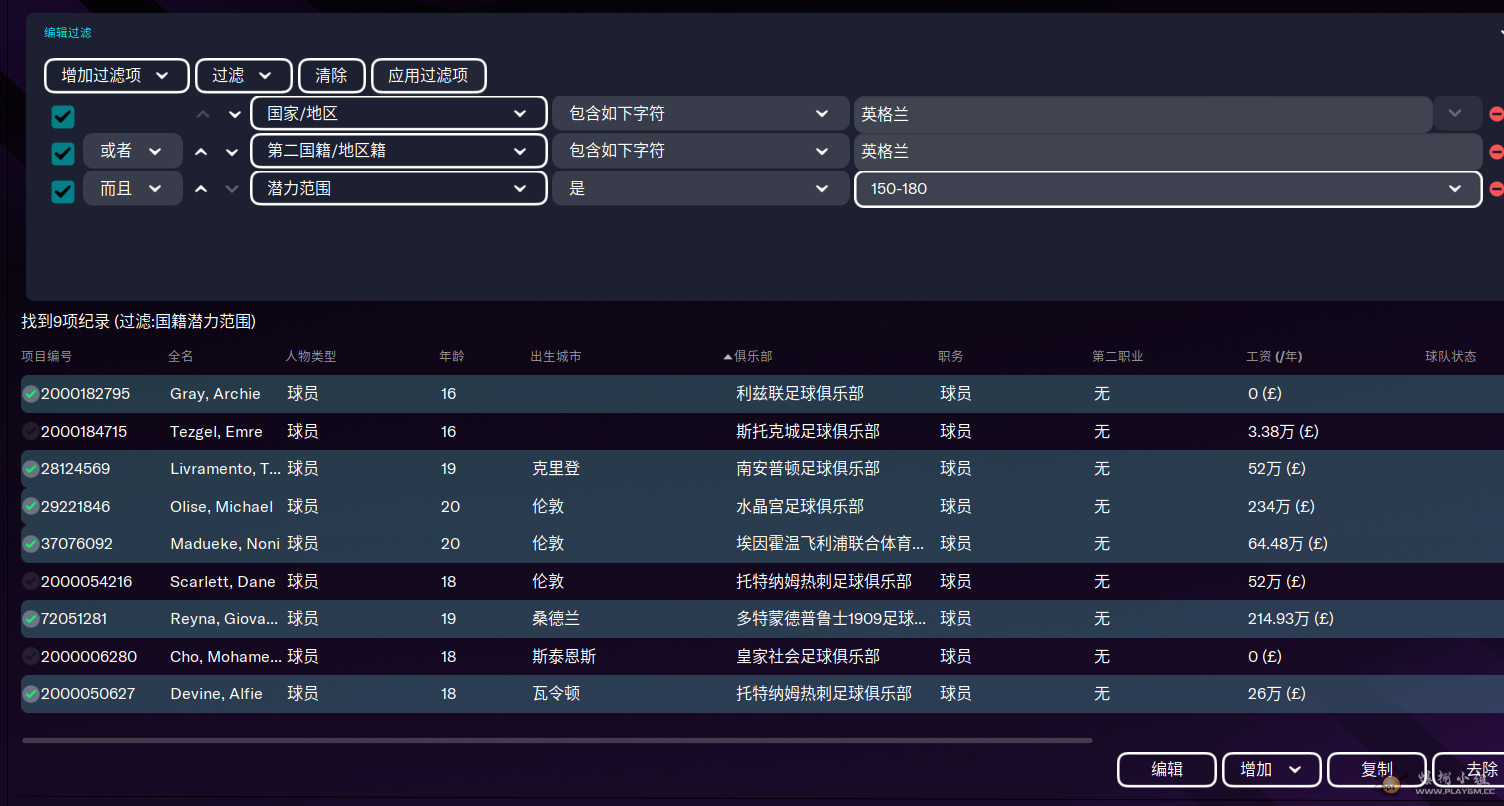Image resolution: width=1504 pixels, height=806 pixels.
Task: Click the 214.93万 (£) wage cell
Action: click(1291, 618)
